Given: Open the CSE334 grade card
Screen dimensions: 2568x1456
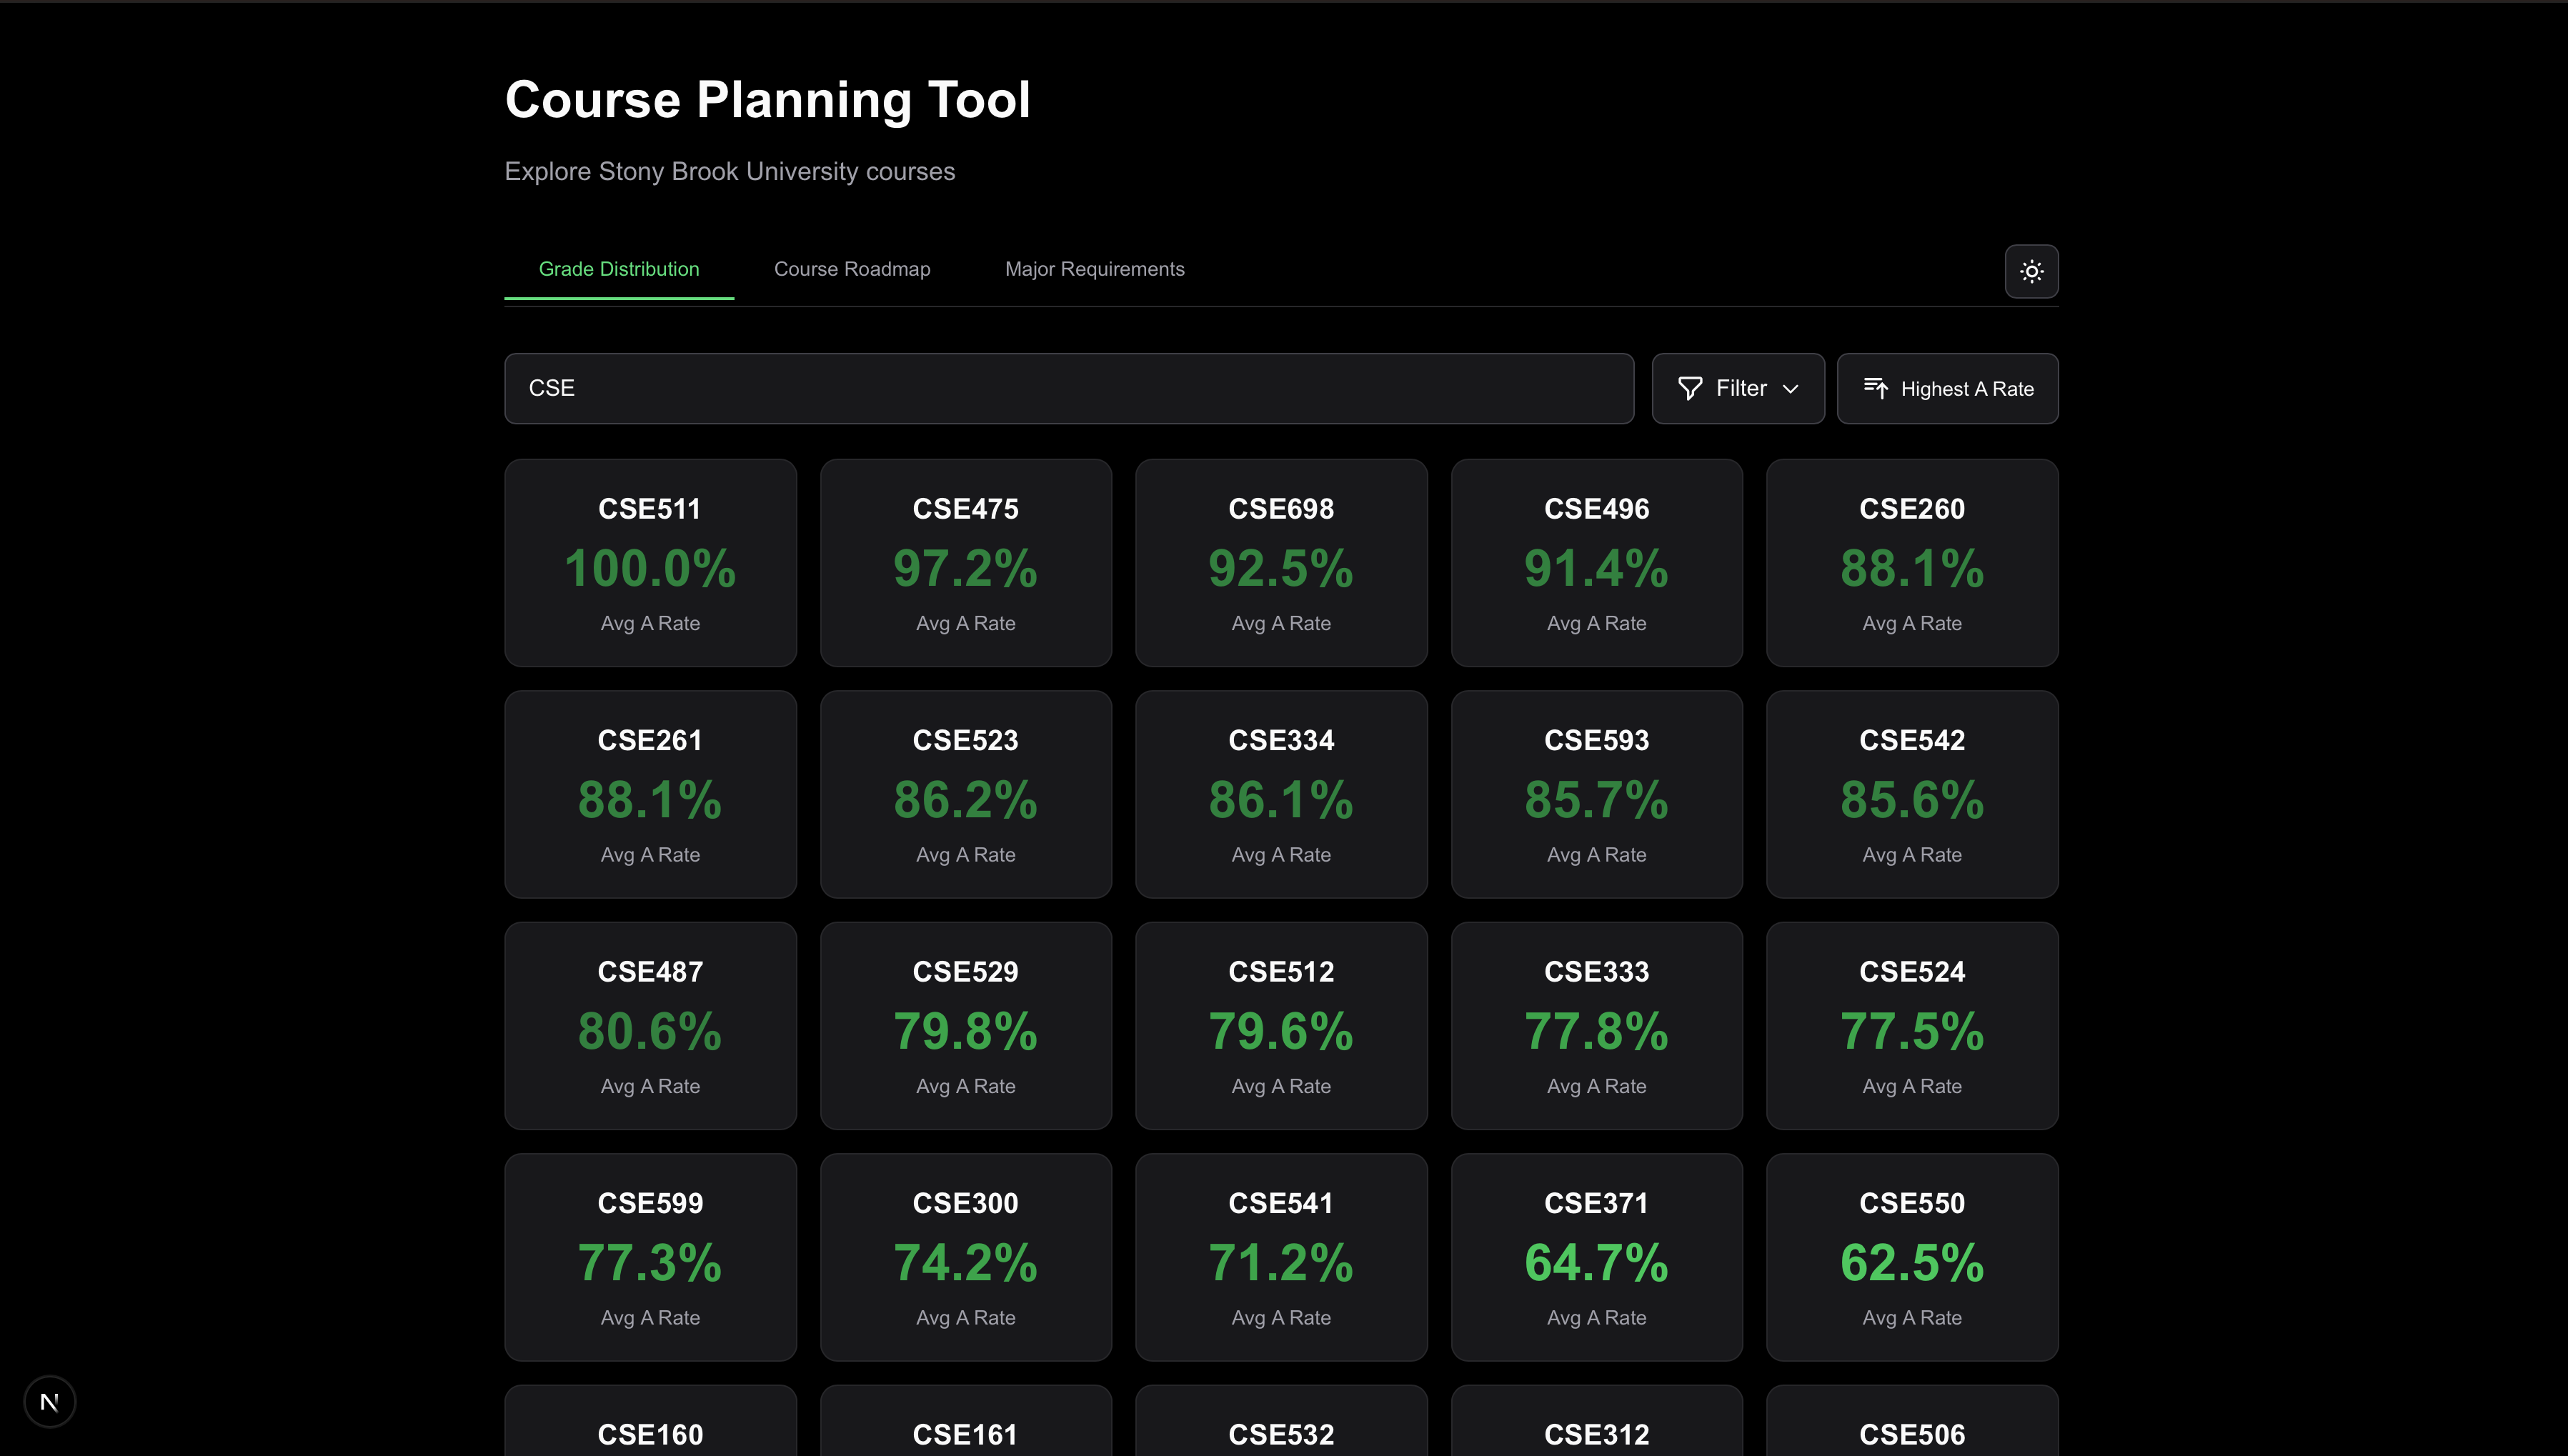Looking at the screenshot, I should pyautogui.click(x=1281, y=794).
